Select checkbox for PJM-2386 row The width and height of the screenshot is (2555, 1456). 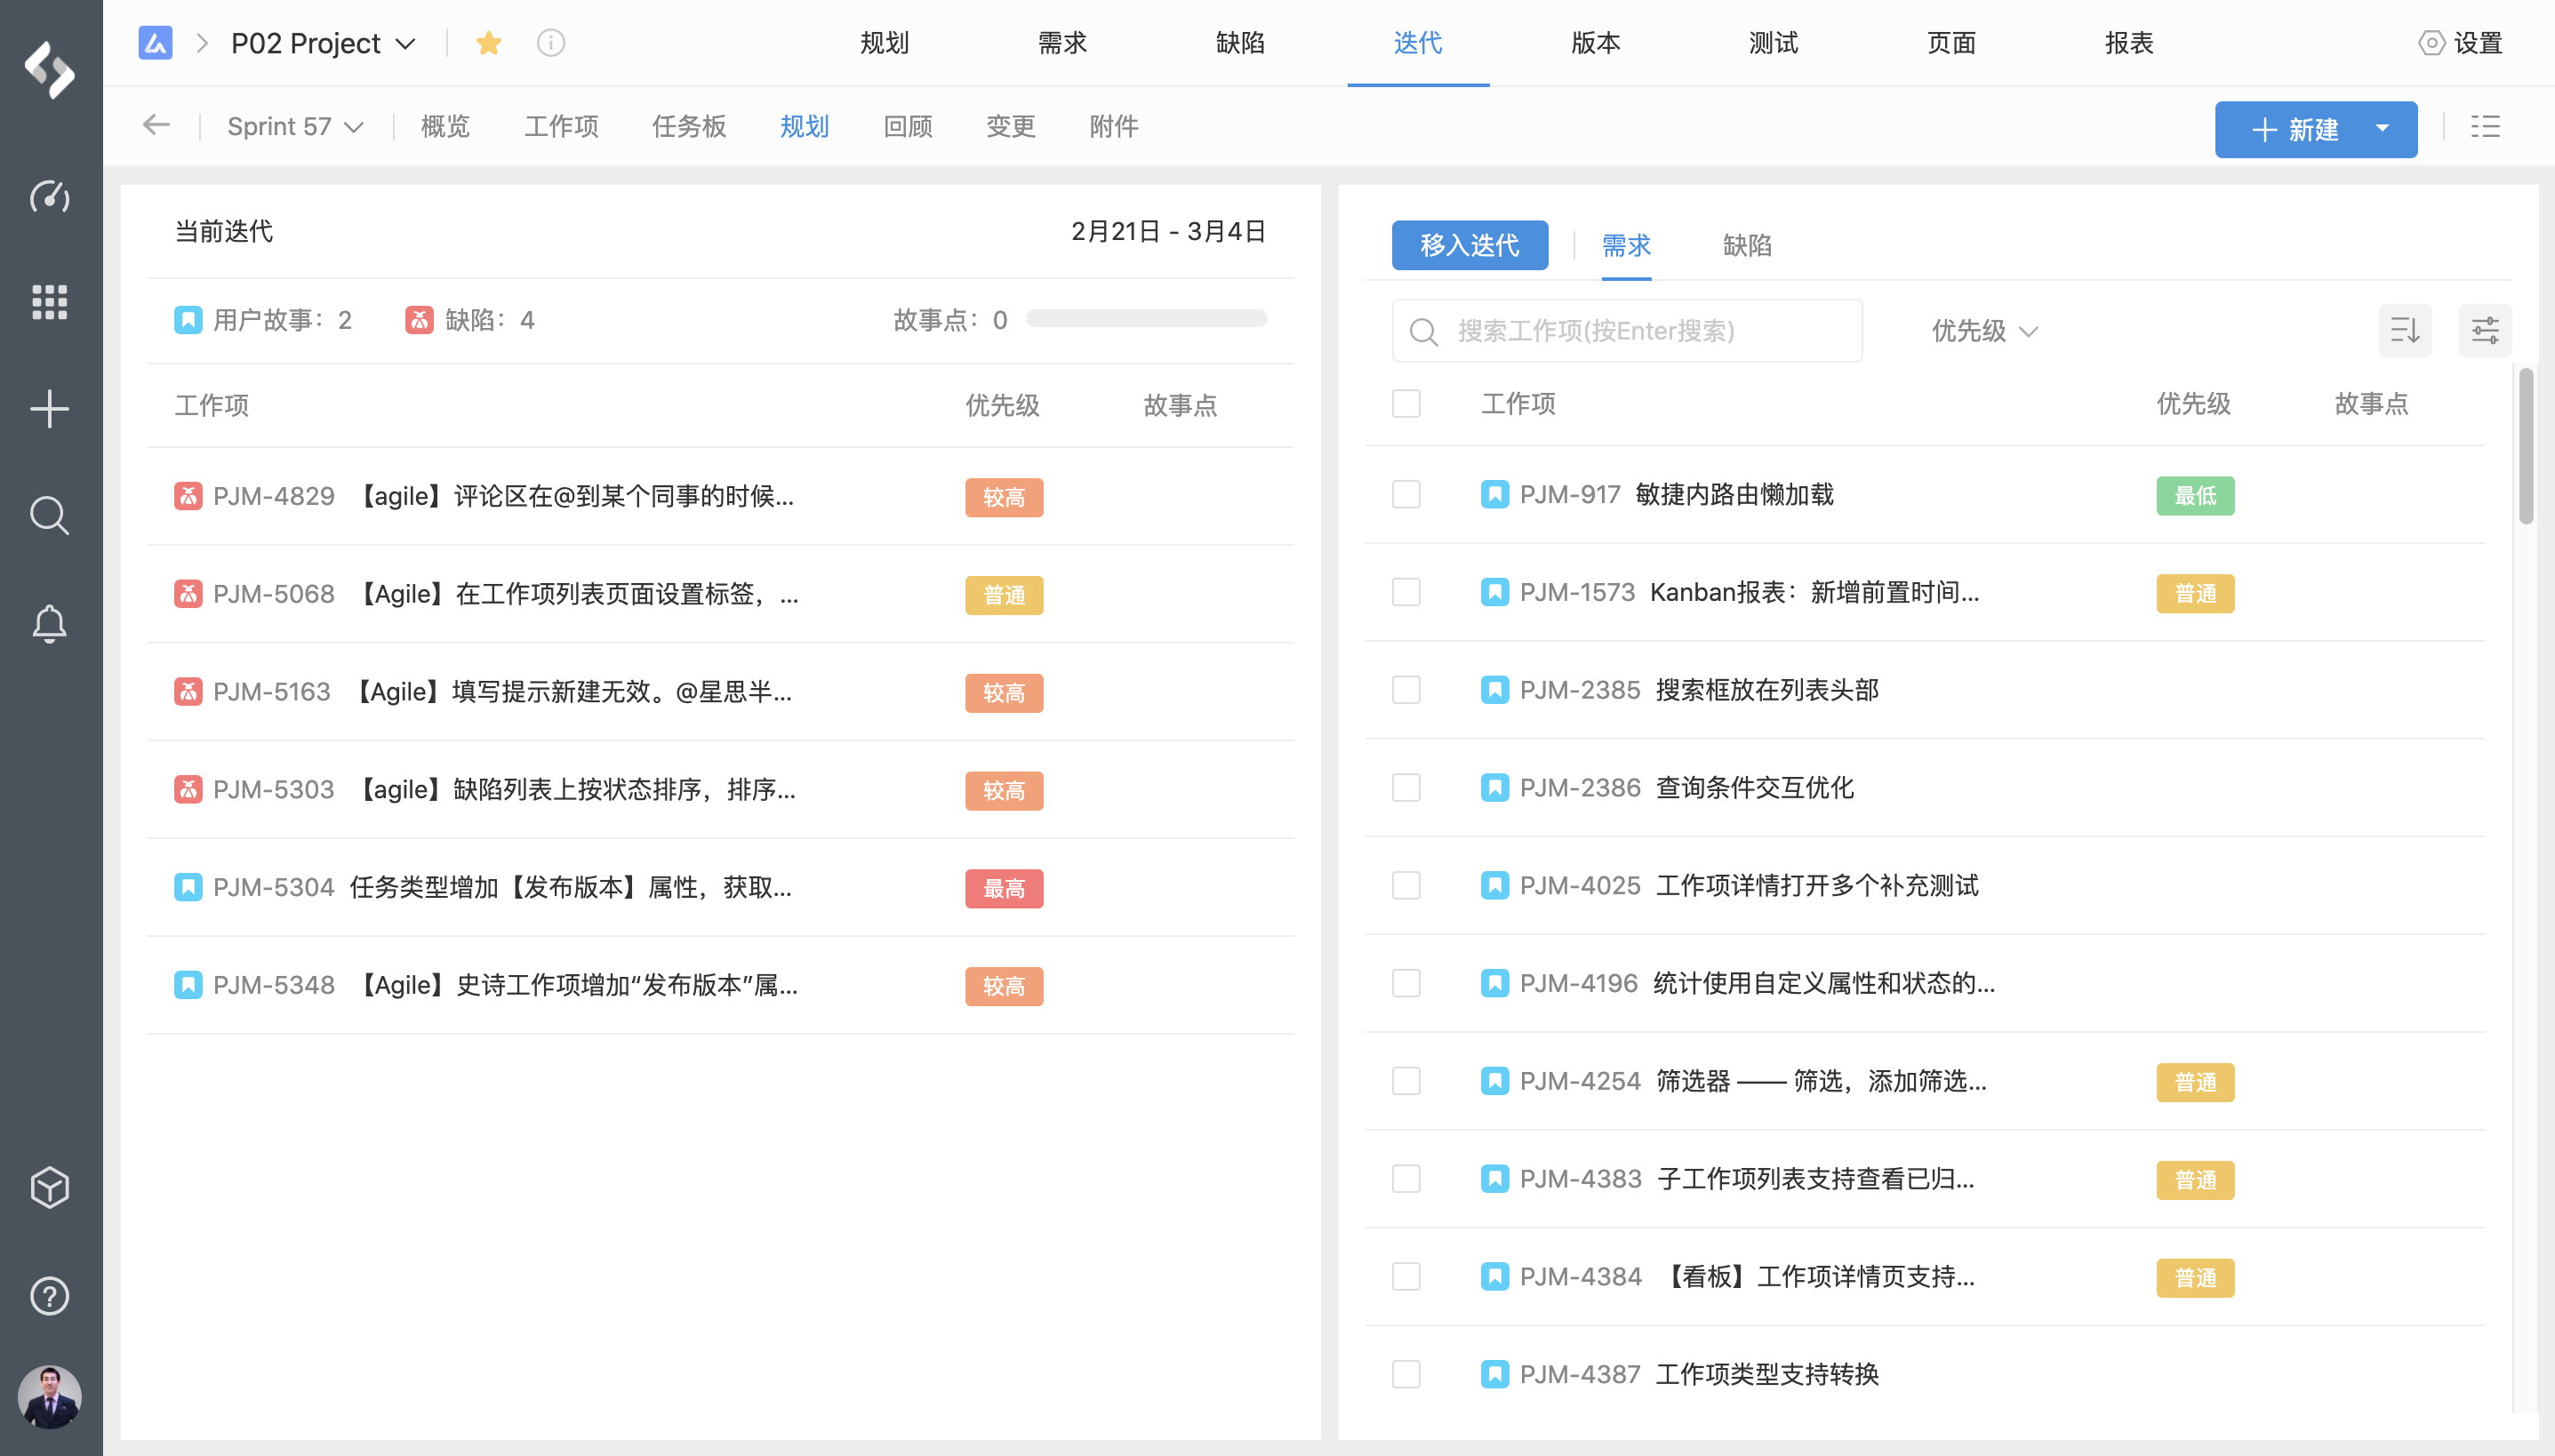click(1406, 787)
